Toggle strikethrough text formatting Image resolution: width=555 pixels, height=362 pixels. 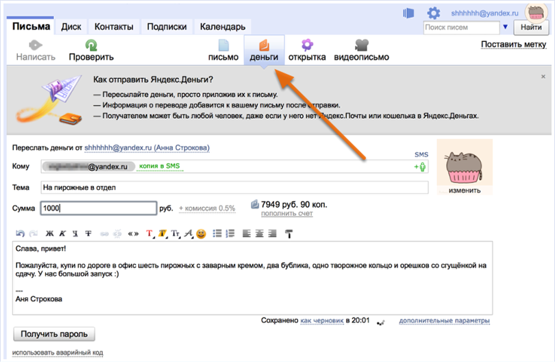(x=88, y=234)
